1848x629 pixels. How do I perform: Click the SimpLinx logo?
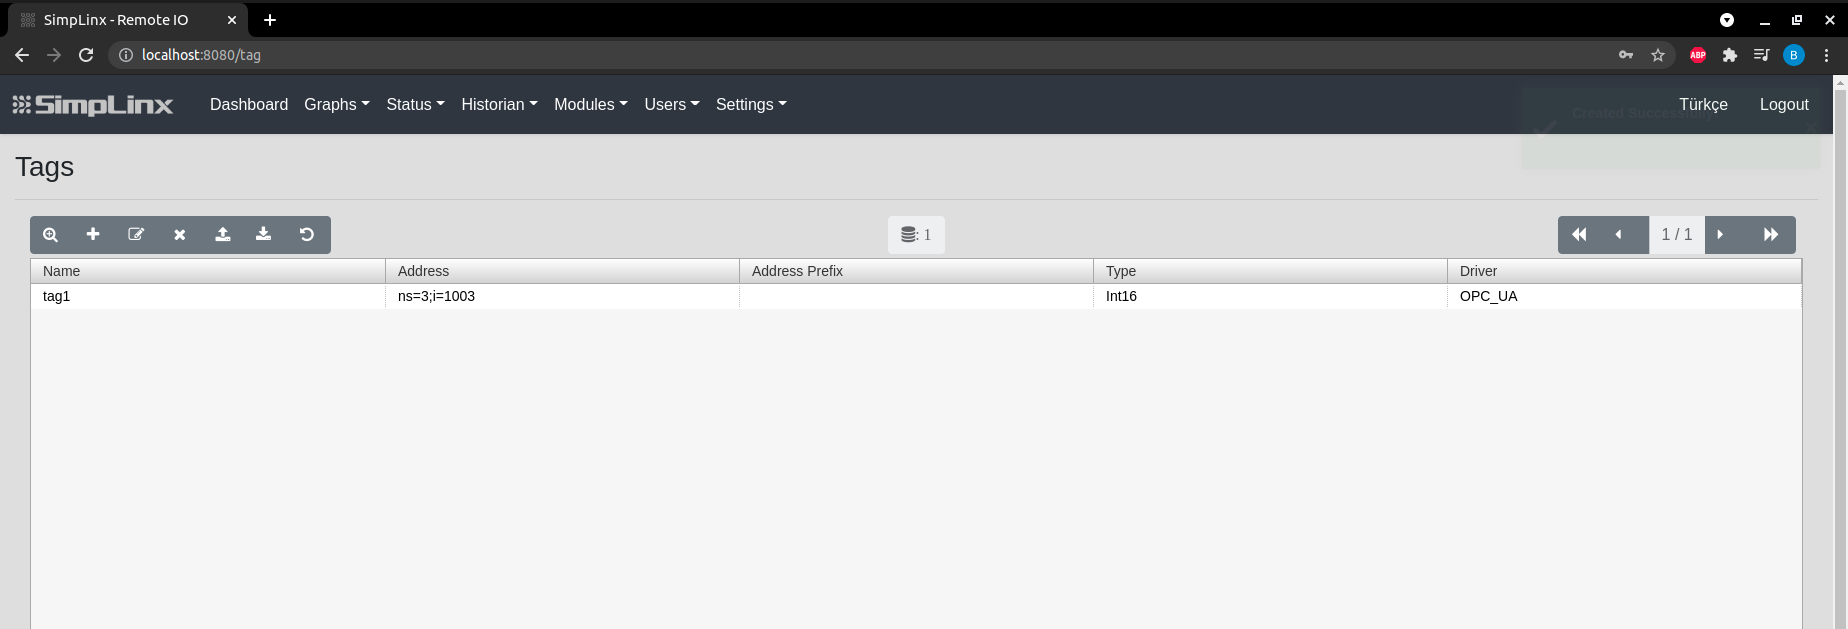click(93, 105)
